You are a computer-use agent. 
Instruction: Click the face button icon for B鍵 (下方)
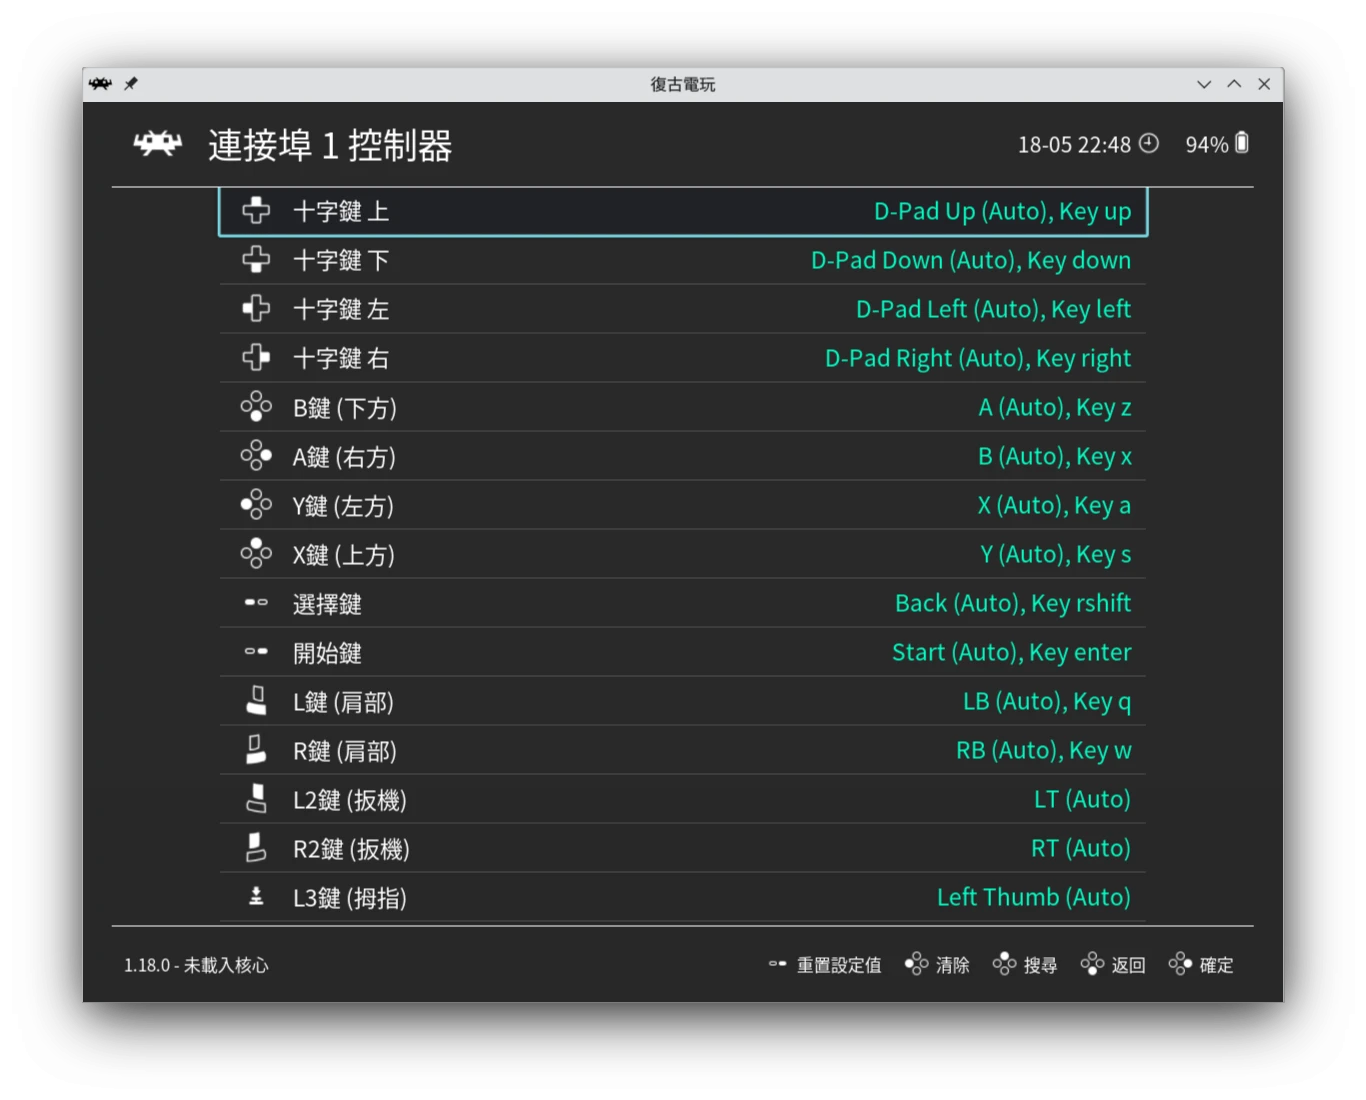click(x=256, y=407)
